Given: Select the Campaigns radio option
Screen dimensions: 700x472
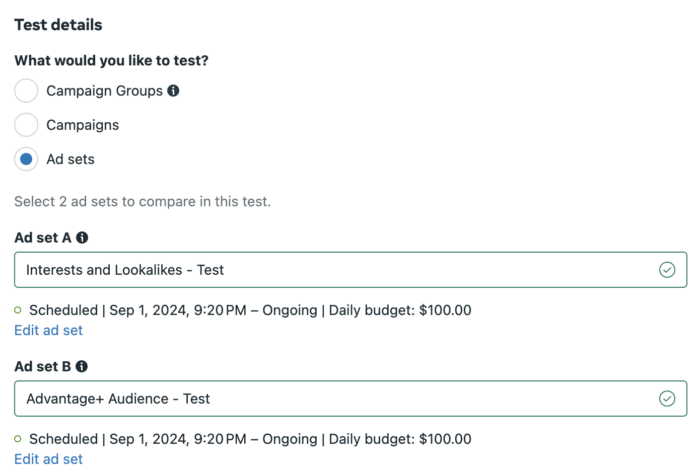Looking at the screenshot, I should pyautogui.click(x=26, y=125).
